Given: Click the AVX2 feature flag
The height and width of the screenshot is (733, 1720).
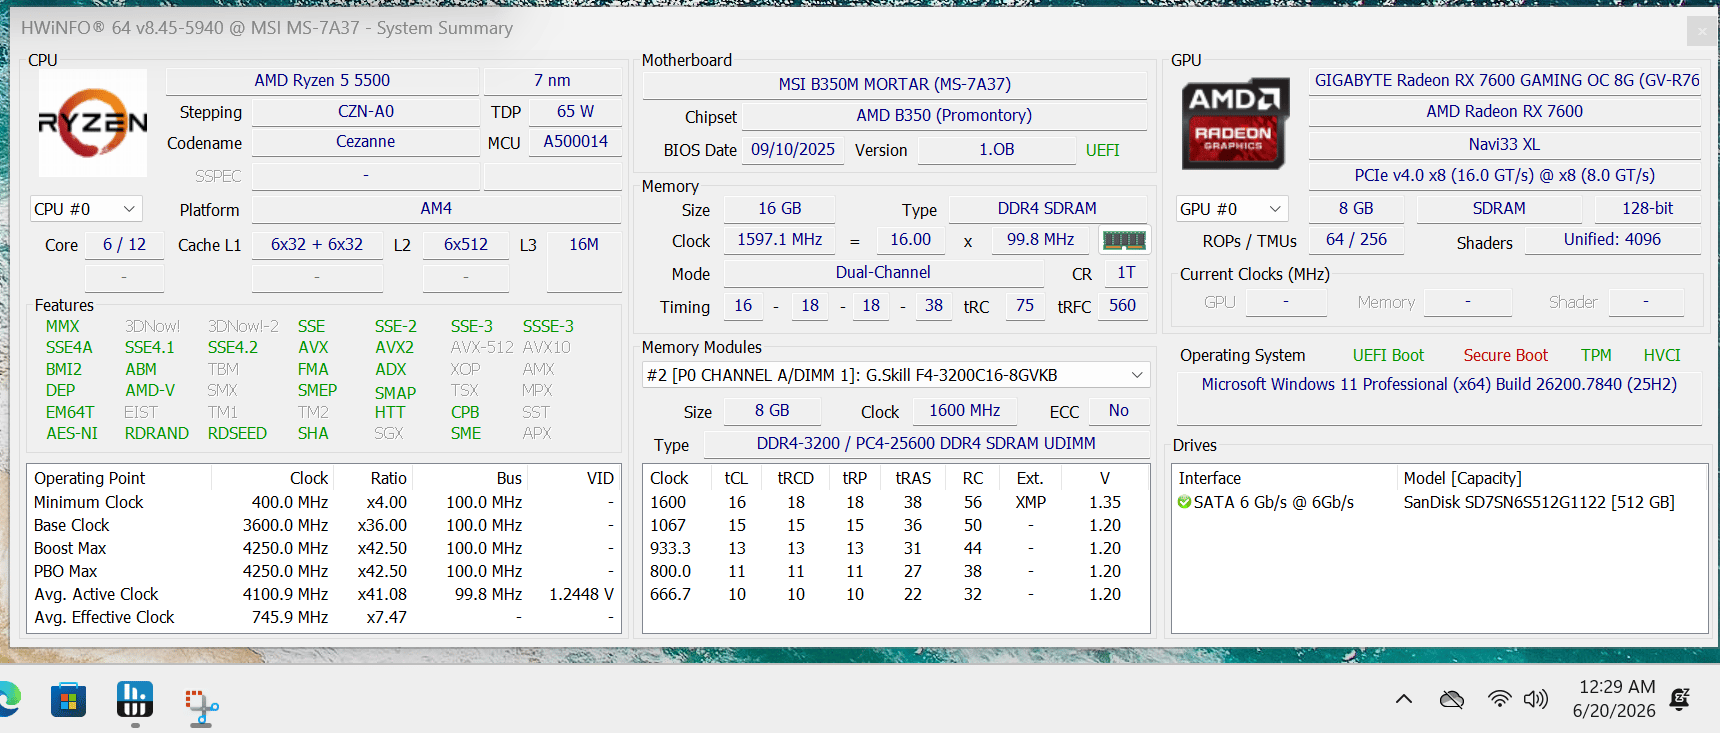Looking at the screenshot, I should click(x=394, y=348).
